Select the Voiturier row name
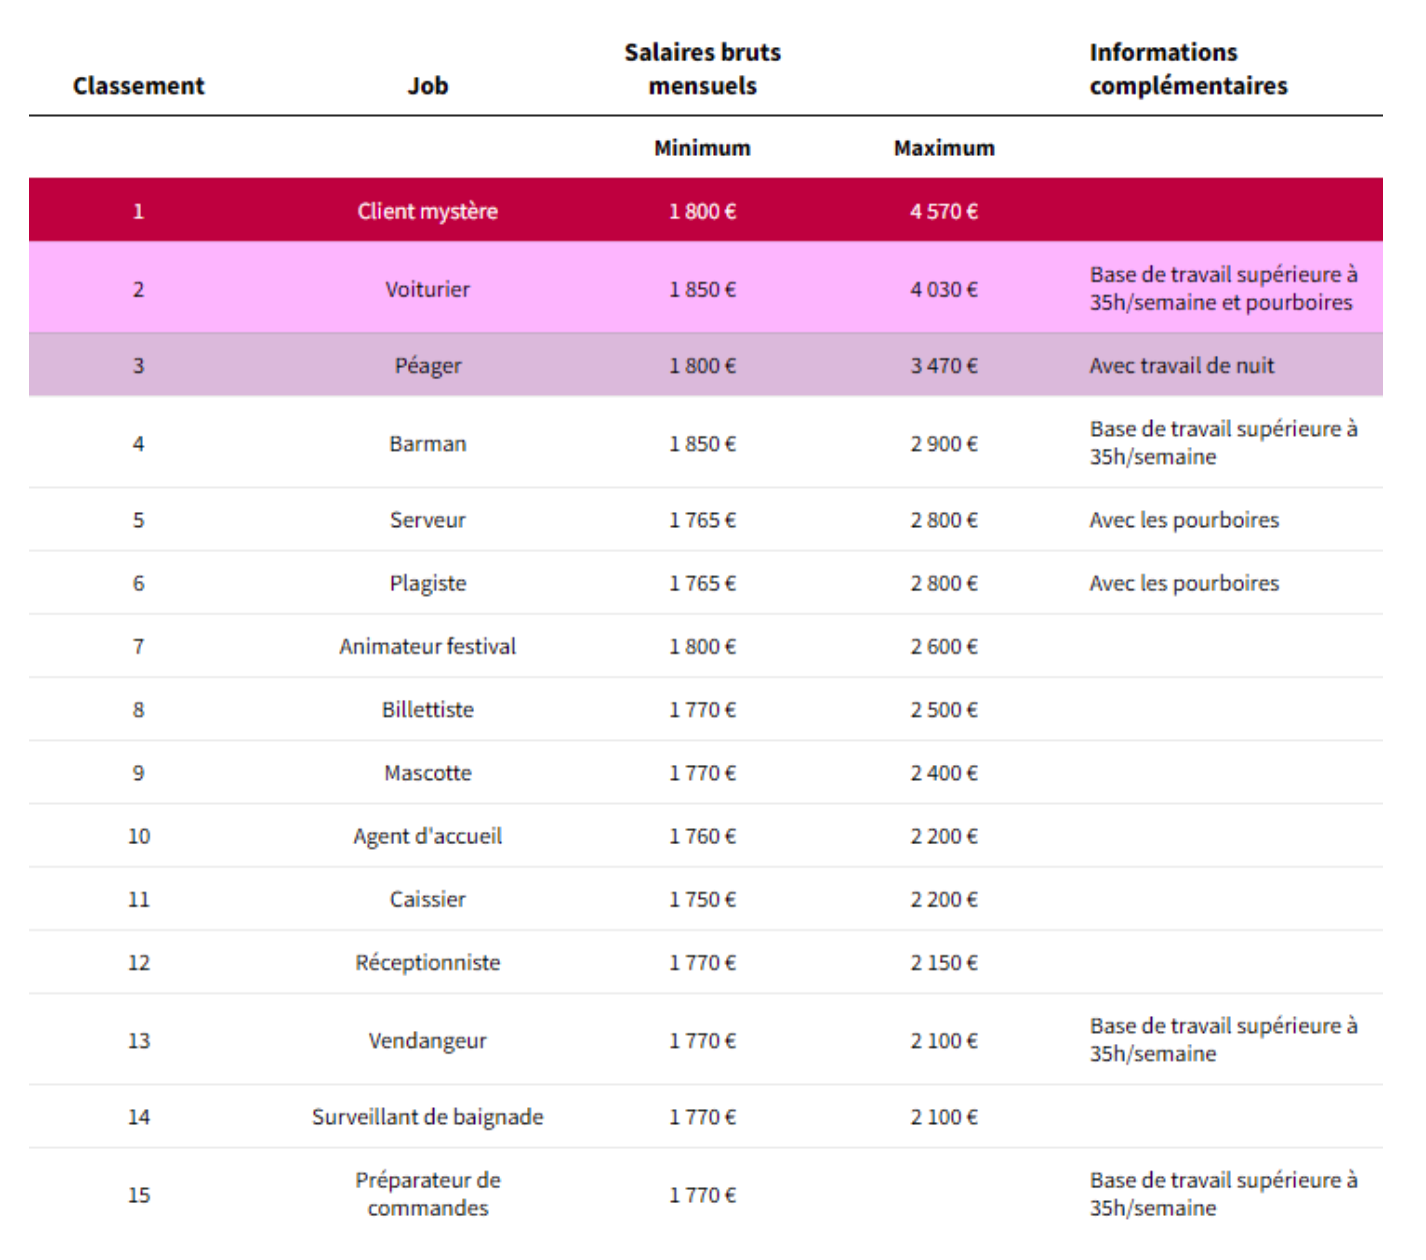1426x1260 pixels. click(x=427, y=289)
